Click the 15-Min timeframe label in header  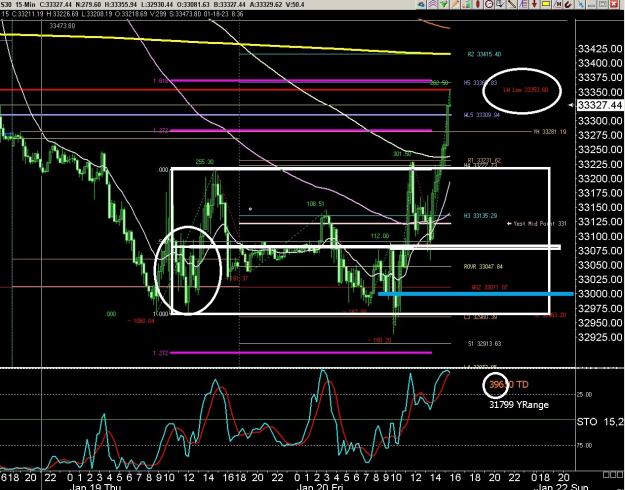(27, 5)
